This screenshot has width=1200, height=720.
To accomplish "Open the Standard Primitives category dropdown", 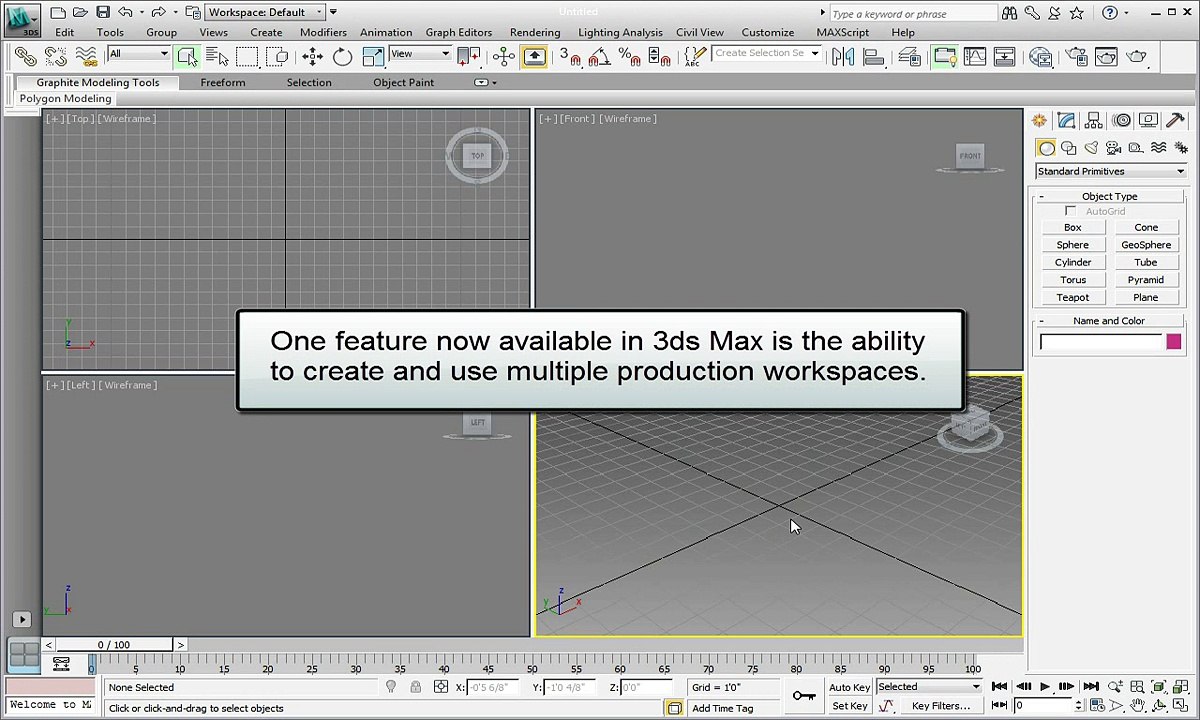I will click(1110, 171).
